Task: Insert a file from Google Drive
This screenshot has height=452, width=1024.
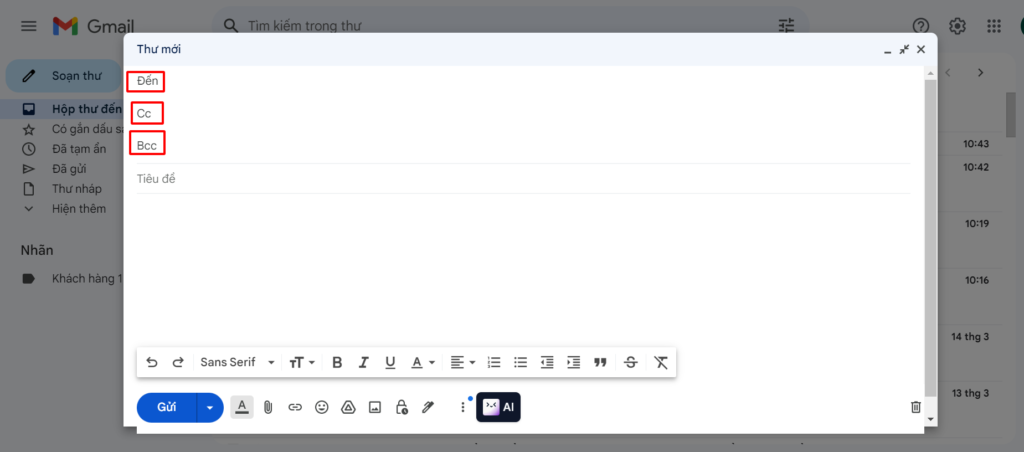Action: coord(348,407)
